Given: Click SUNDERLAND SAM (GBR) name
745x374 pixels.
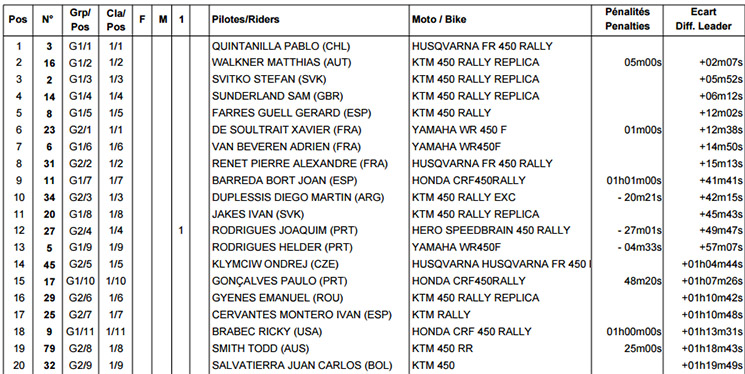Looking at the screenshot, I should [x=277, y=96].
